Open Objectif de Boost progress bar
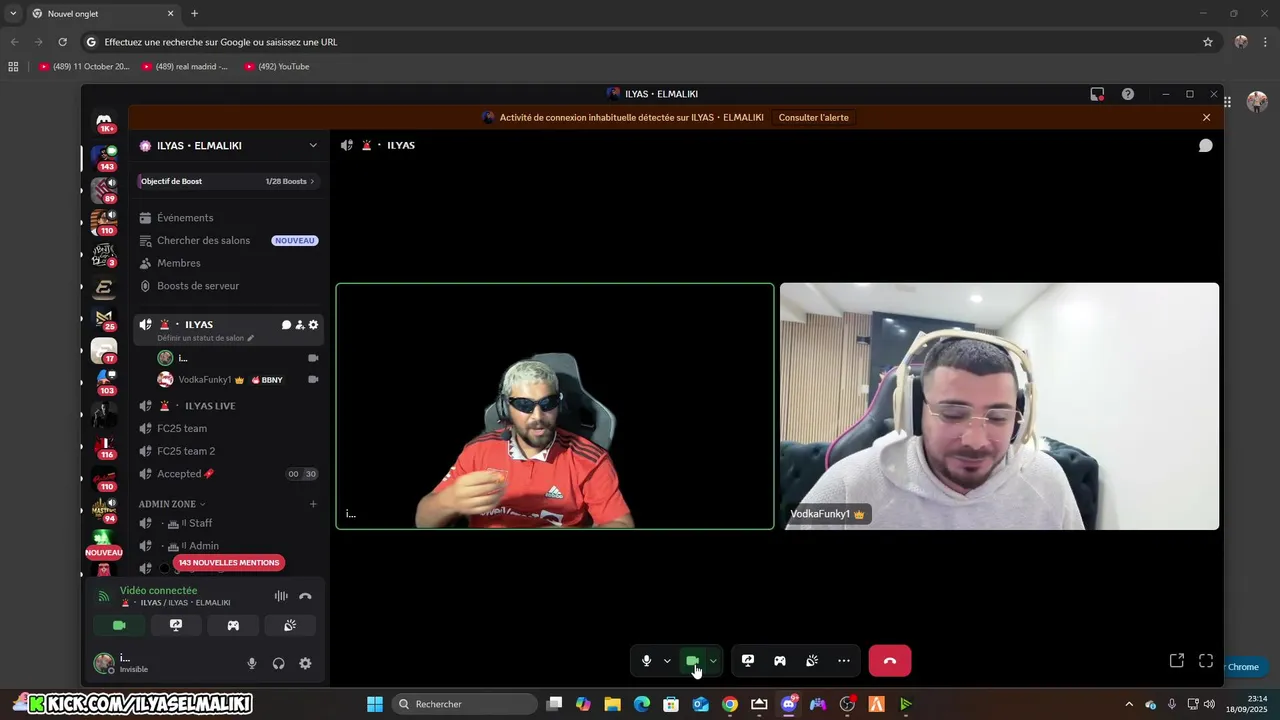 (229, 181)
